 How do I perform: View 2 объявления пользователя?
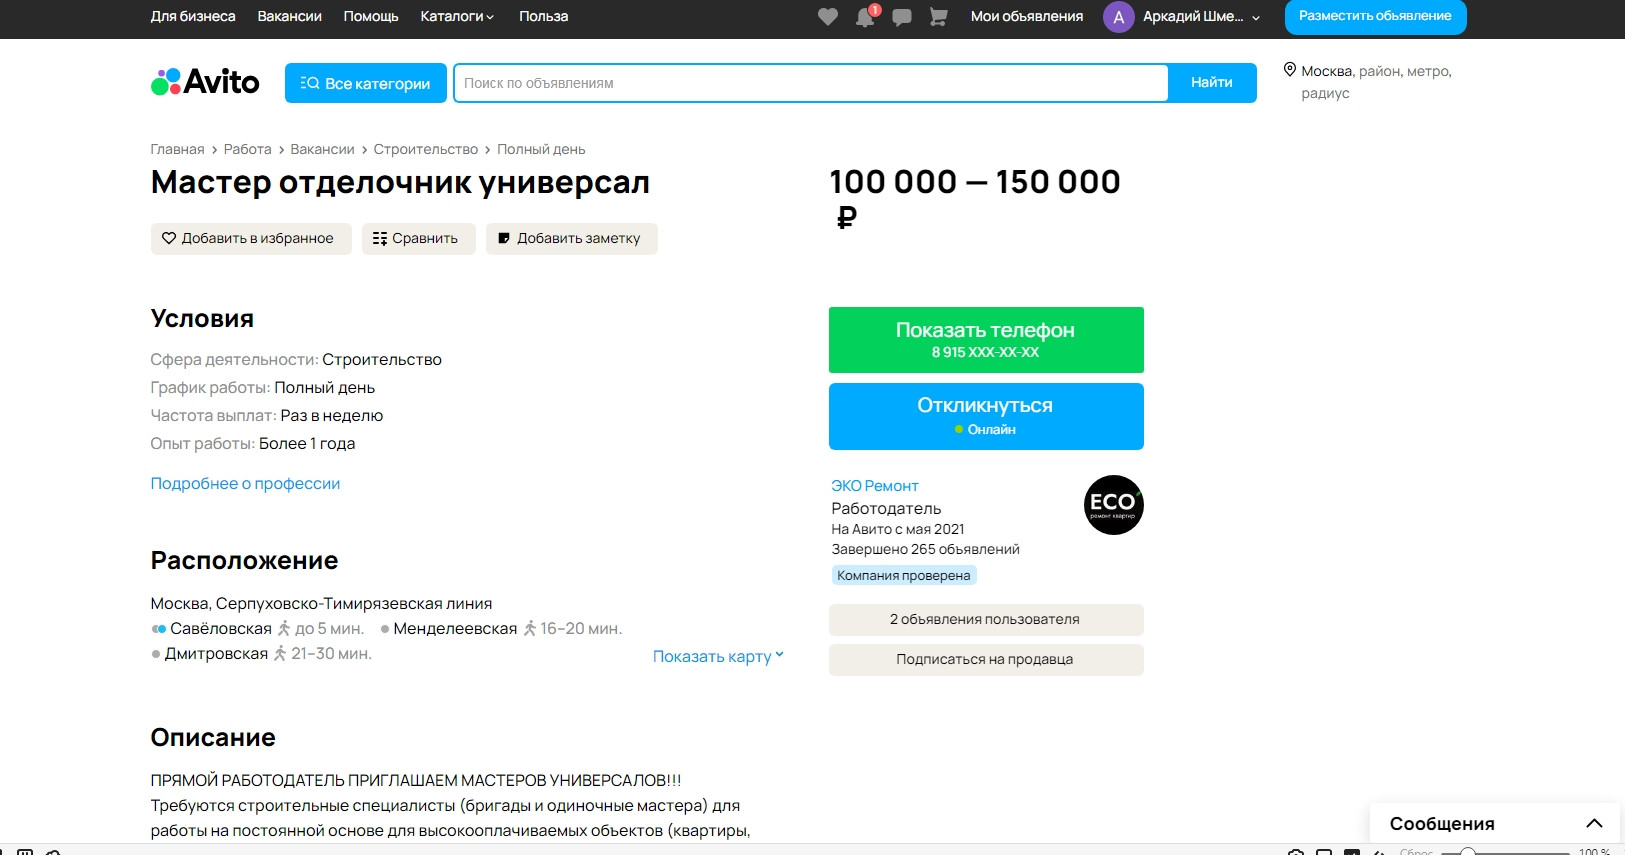tap(986, 620)
